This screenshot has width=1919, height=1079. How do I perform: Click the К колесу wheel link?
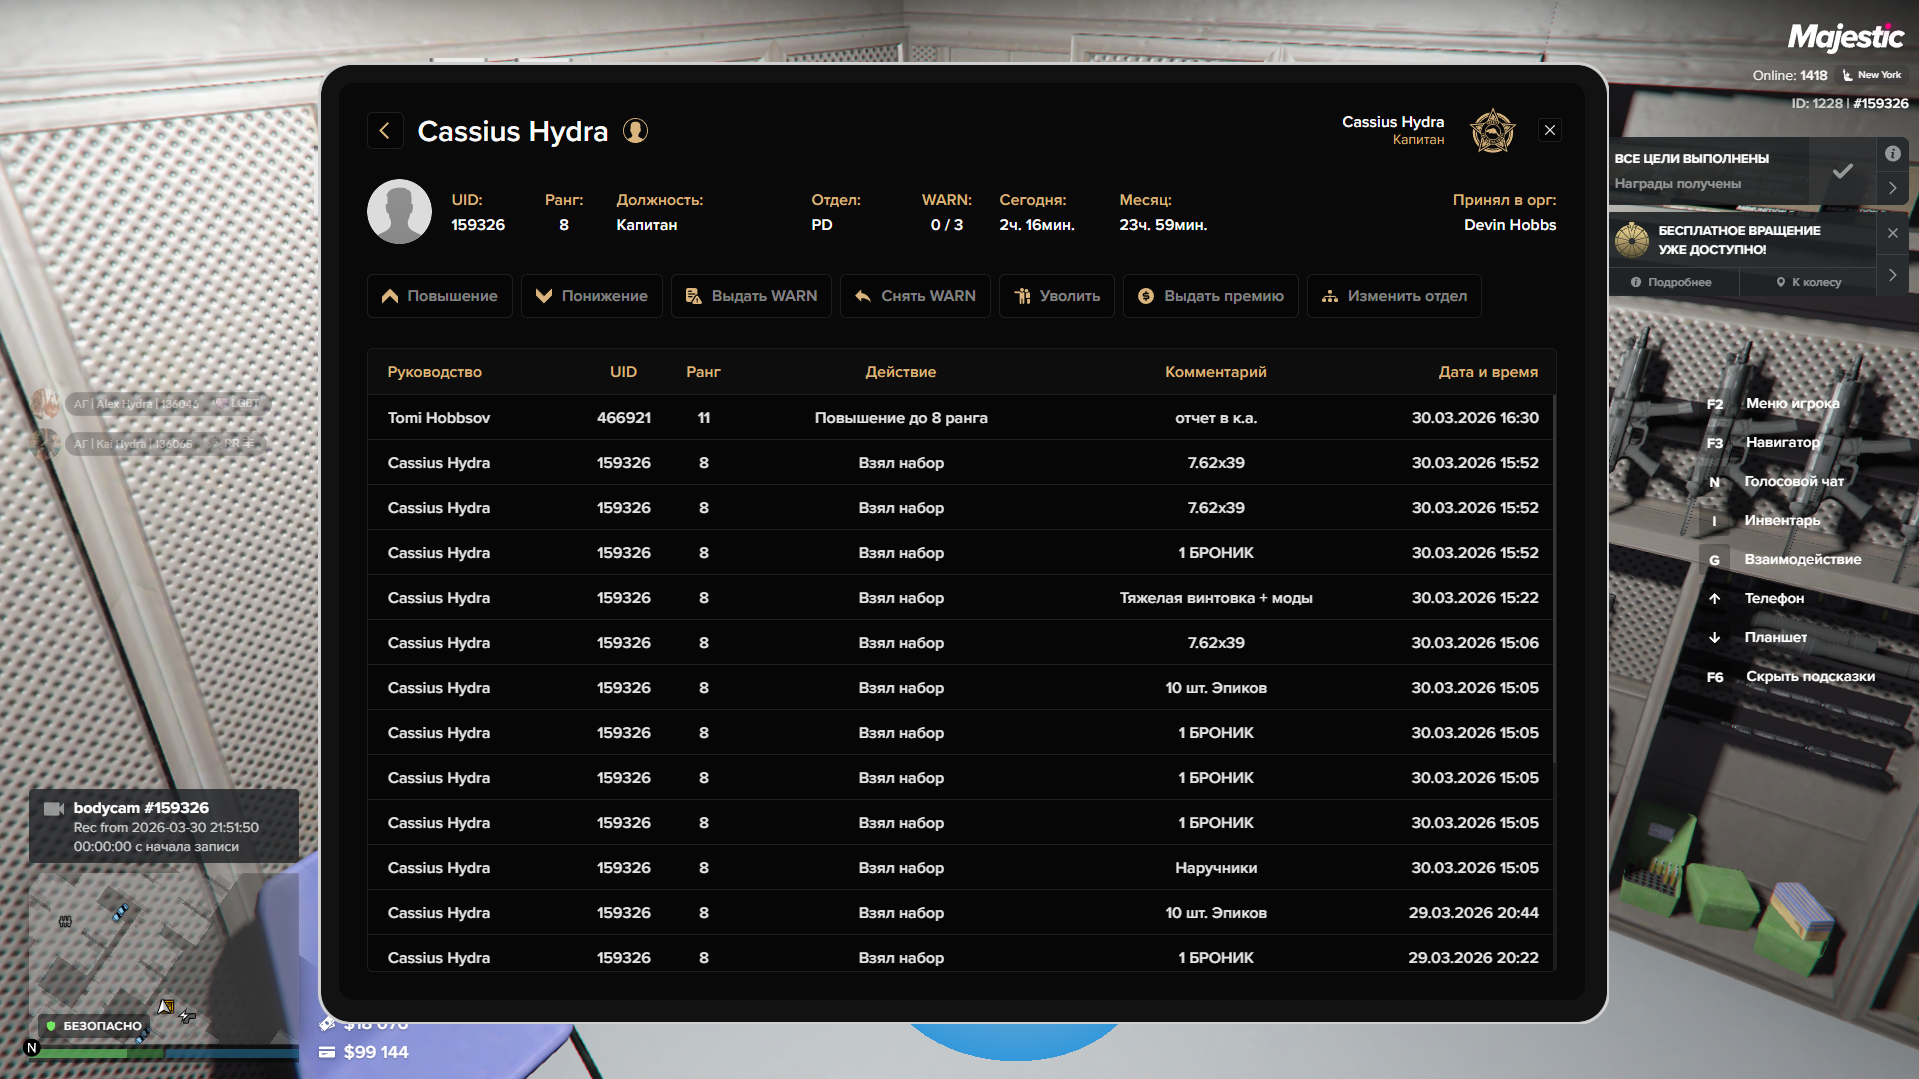tap(1808, 282)
